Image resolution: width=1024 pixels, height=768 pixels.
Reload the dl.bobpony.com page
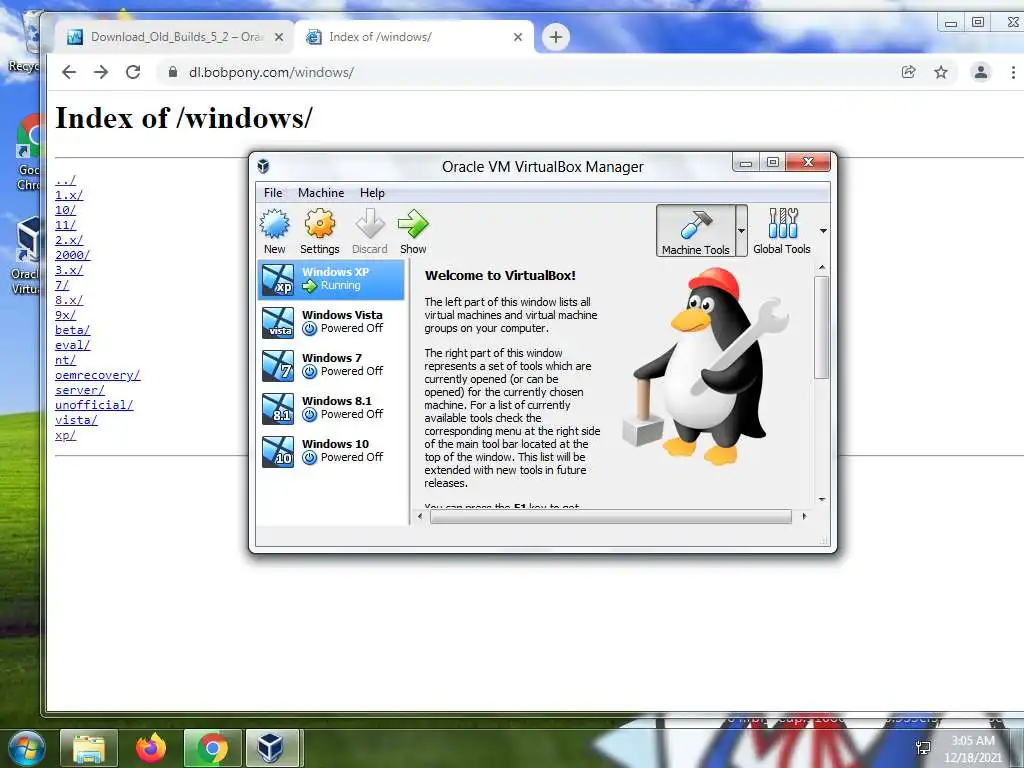[133, 72]
